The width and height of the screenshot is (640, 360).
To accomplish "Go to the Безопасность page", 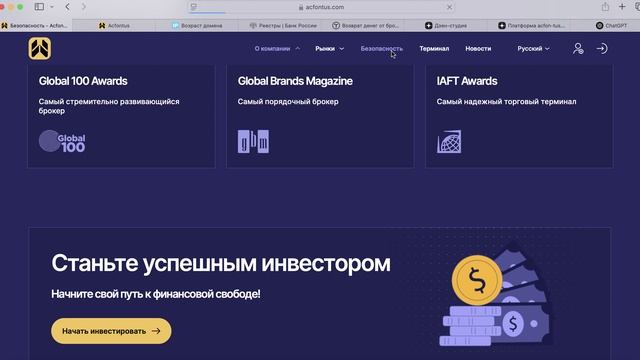I will 381,49.
